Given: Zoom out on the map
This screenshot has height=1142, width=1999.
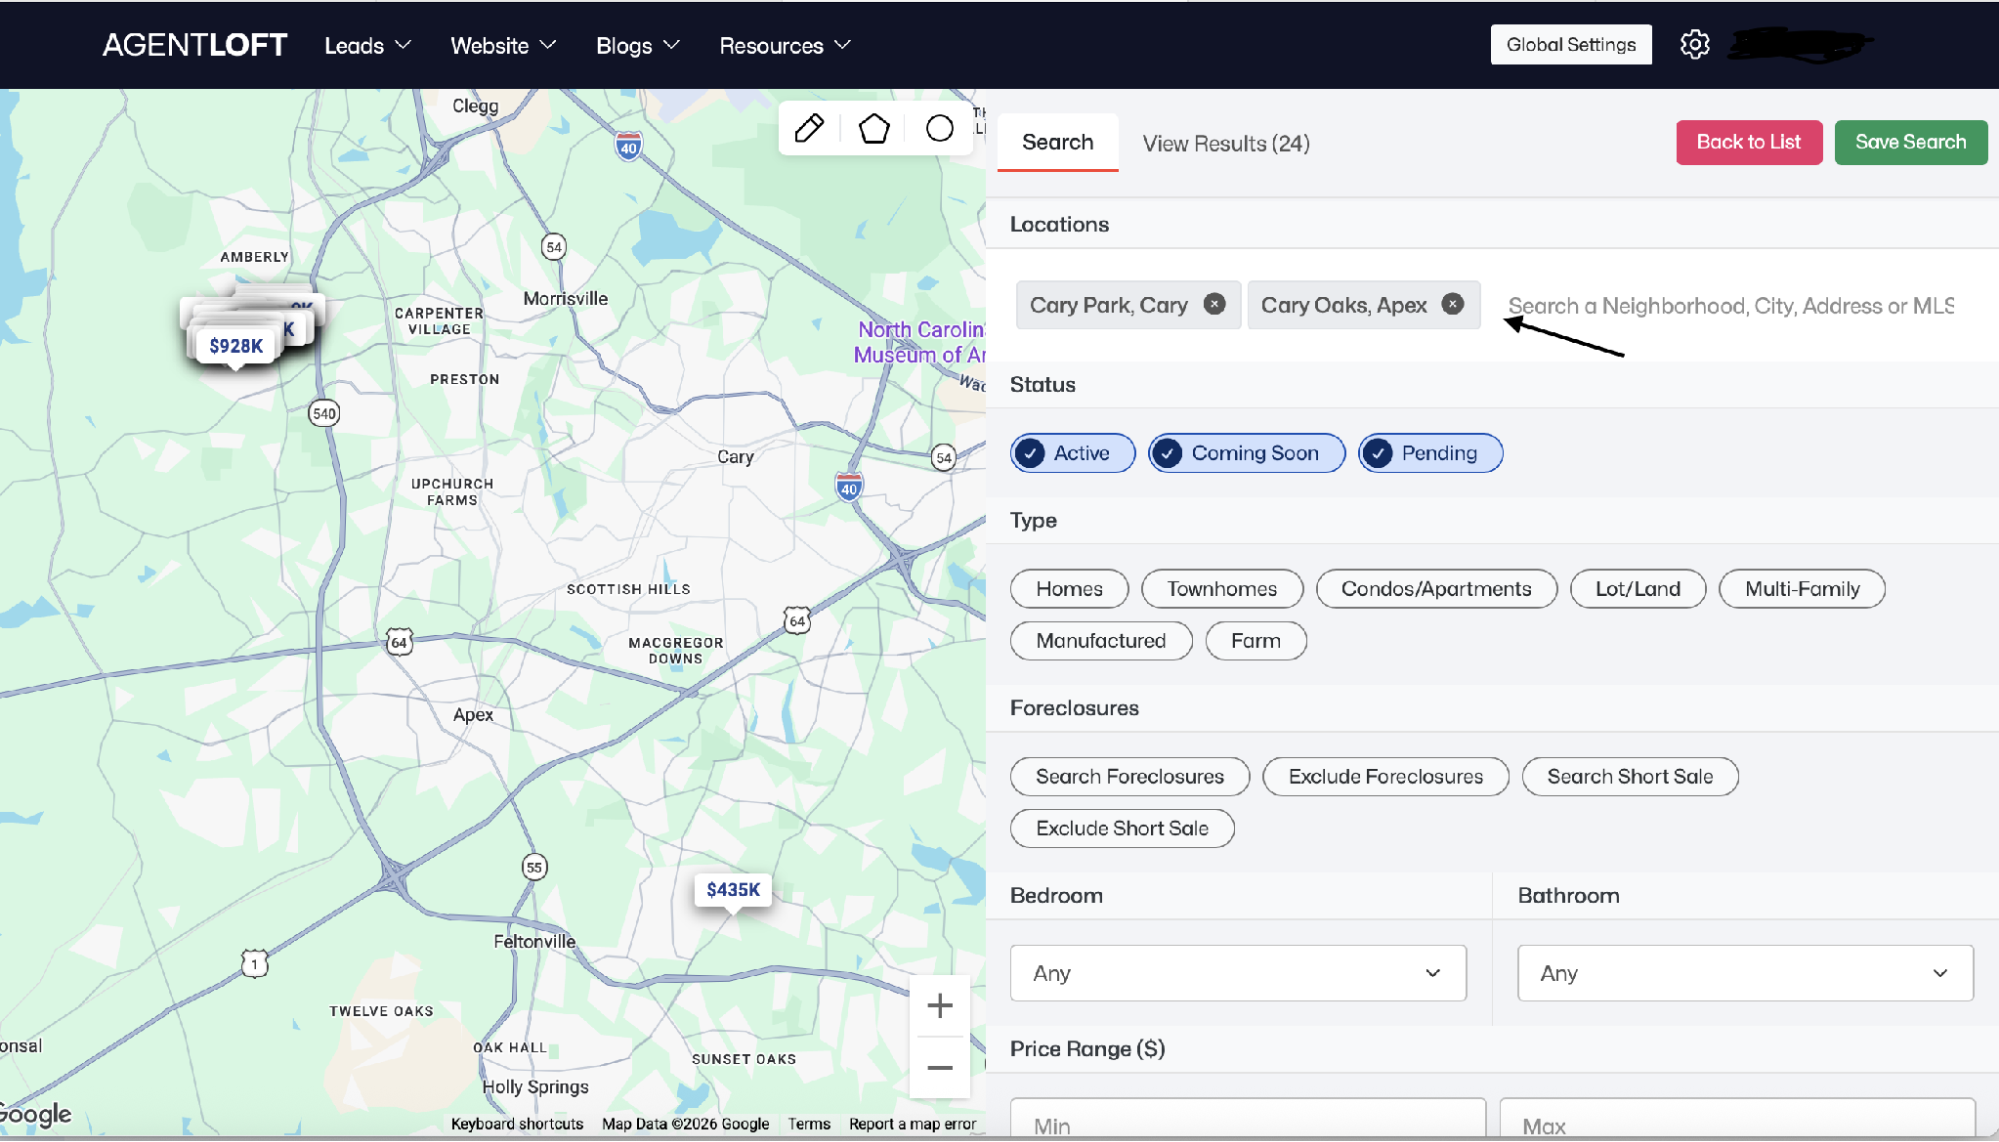Looking at the screenshot, I should tap(939, 1067).
